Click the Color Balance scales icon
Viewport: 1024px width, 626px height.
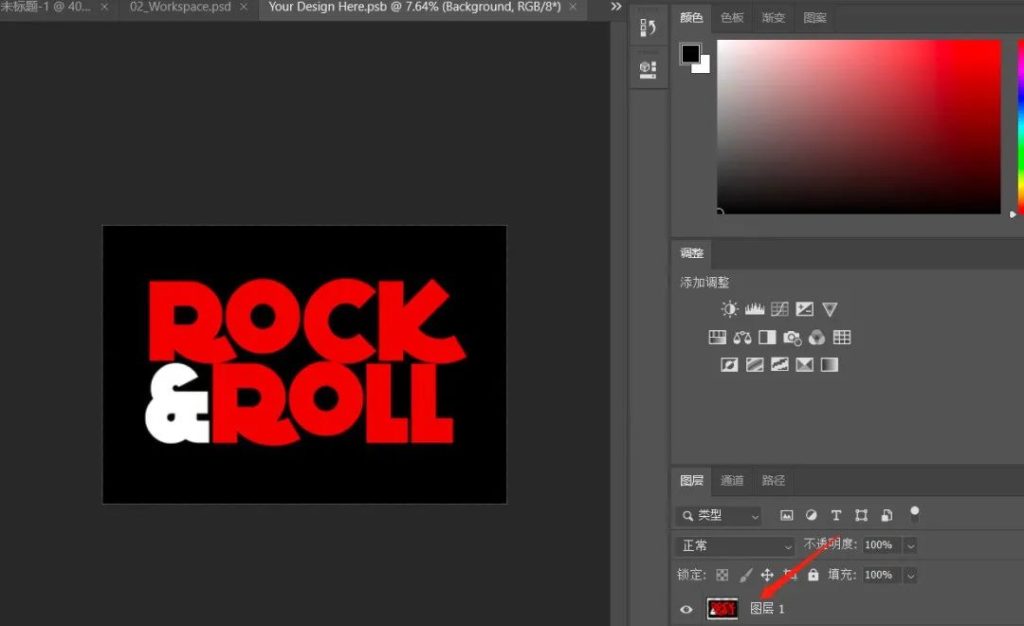(742, 338)
